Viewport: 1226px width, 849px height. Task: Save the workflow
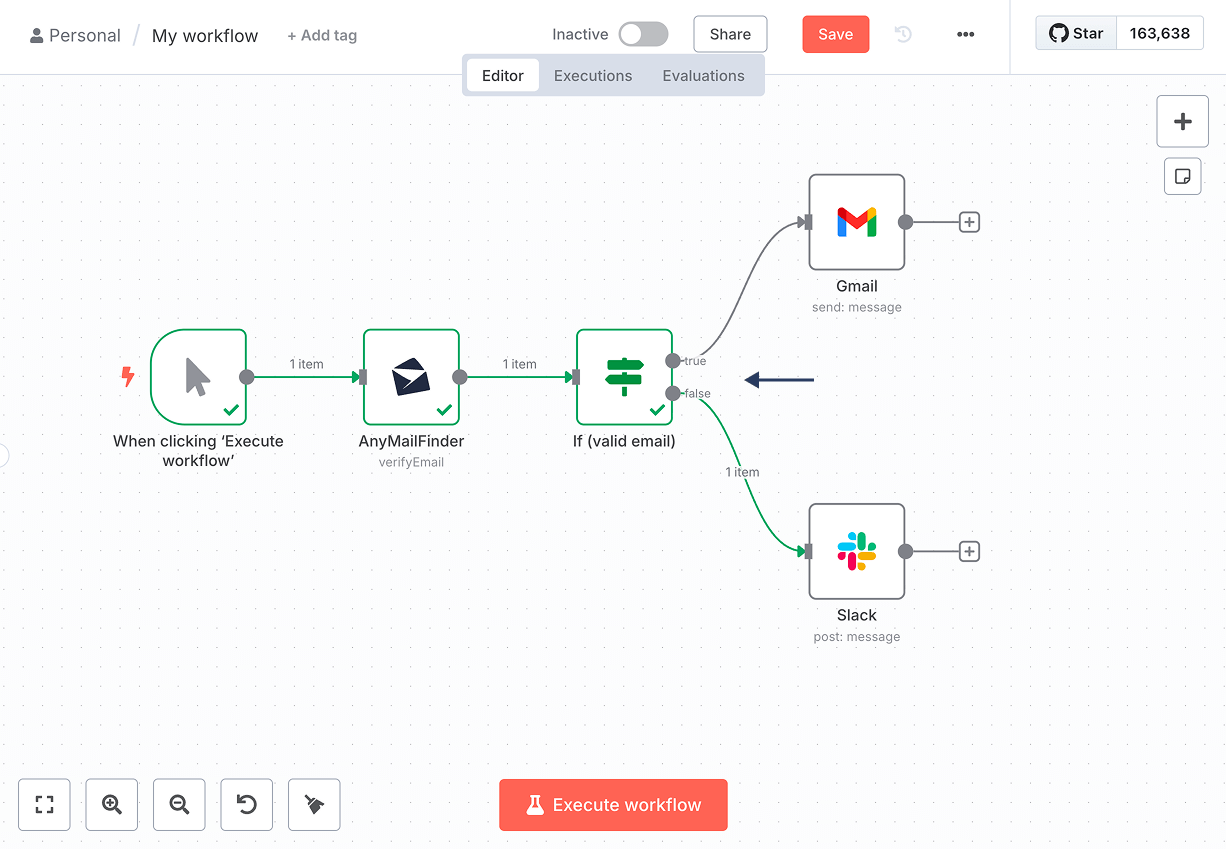click(x=835, y=34)
